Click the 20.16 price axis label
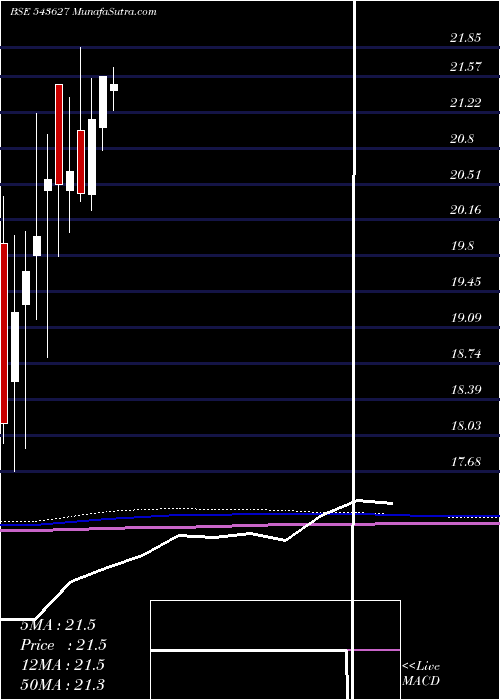500x700 pixels. pos(466,210)
